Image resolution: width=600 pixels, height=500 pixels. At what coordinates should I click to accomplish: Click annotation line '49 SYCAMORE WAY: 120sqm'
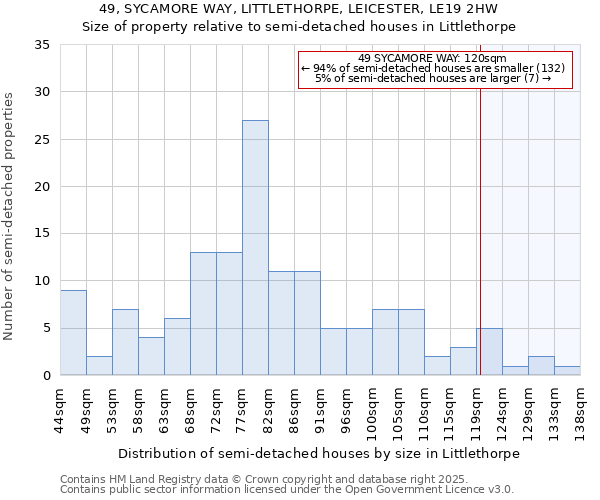click(432, 58)
